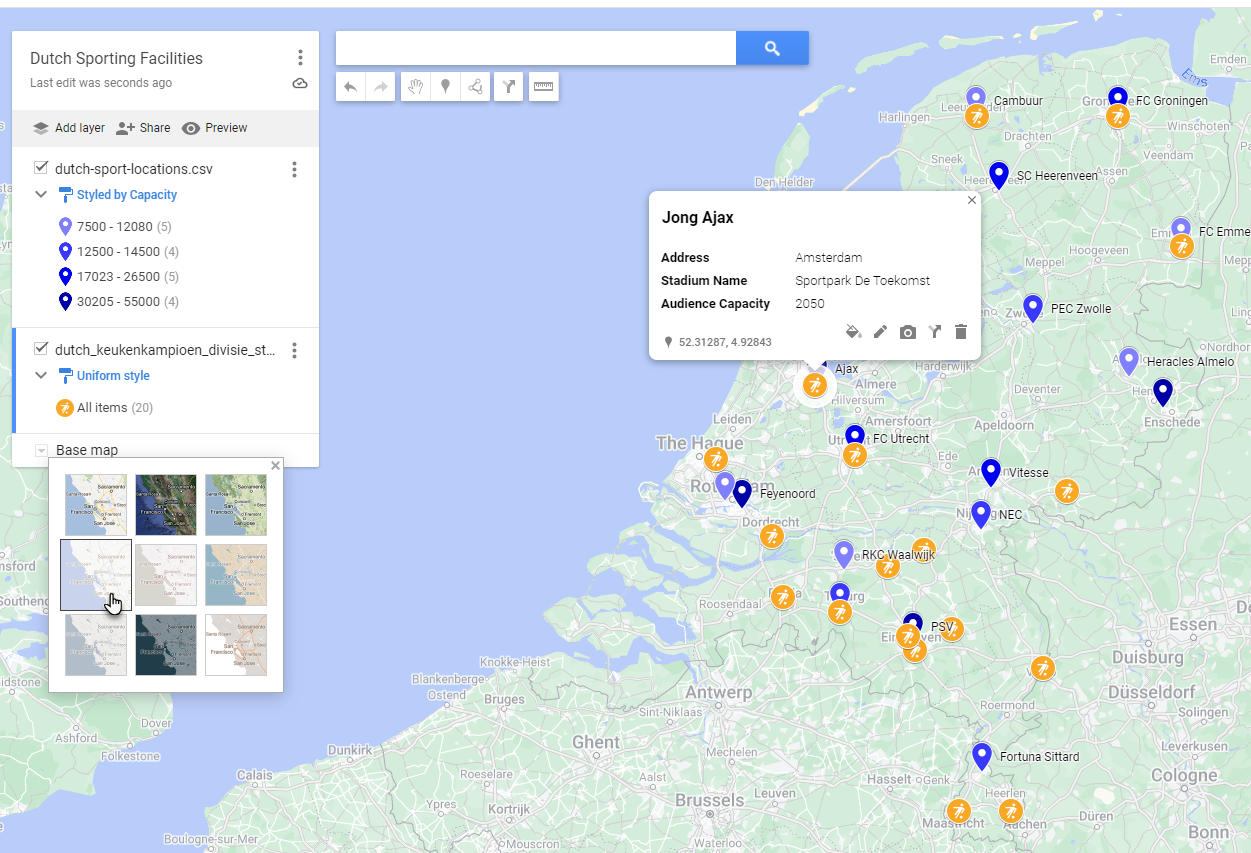Click Add layer
This screenshot has height=853, width=1251.
[68, 128]
